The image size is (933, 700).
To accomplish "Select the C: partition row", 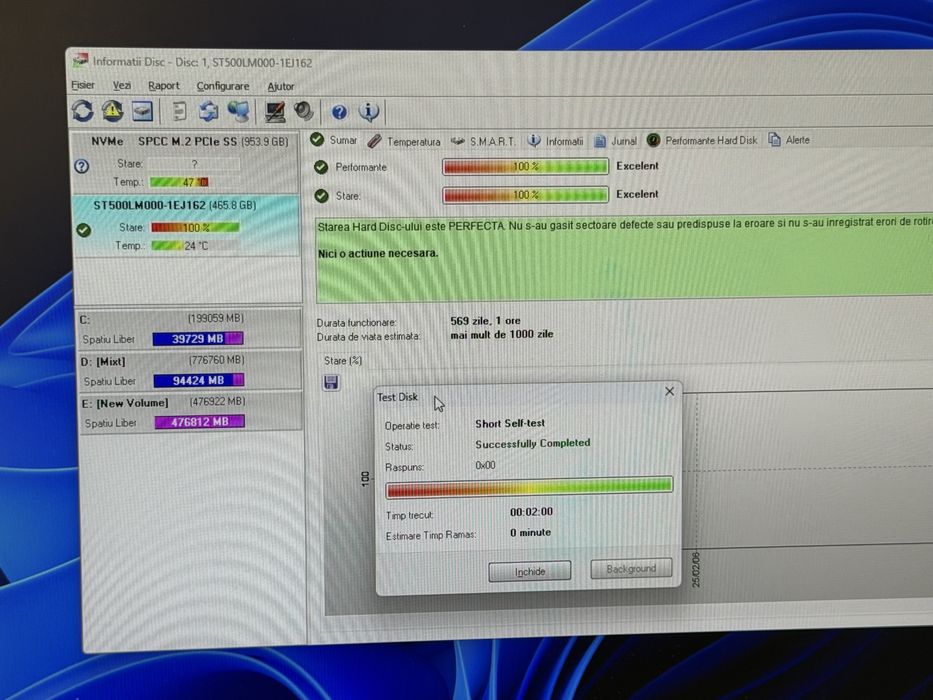I will [189, 329].
